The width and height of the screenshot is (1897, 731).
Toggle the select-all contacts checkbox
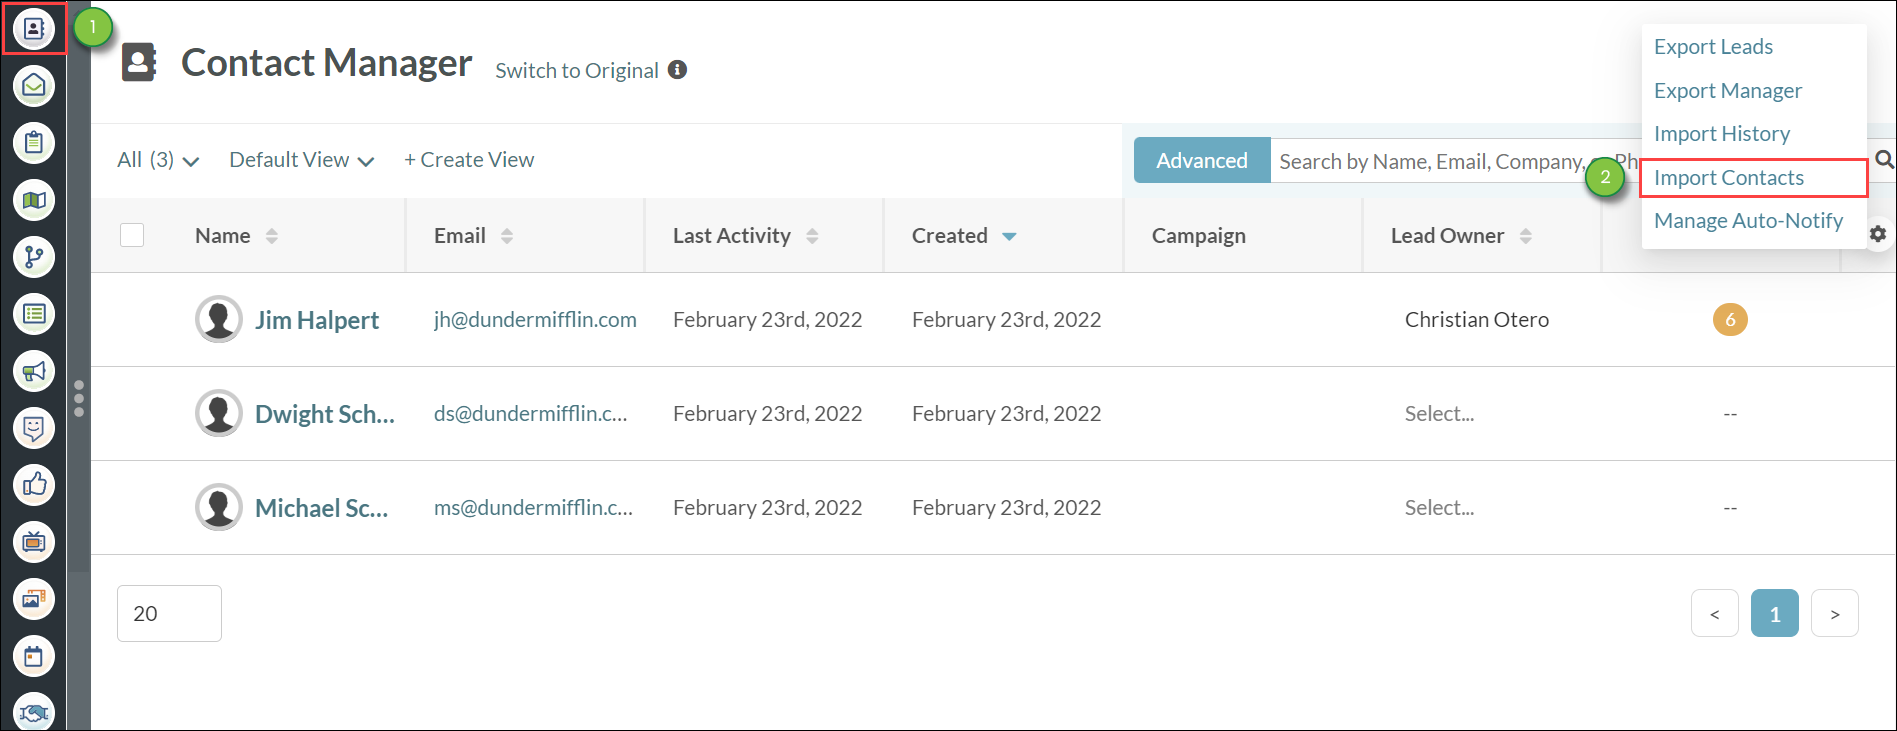tap(132, 235)
